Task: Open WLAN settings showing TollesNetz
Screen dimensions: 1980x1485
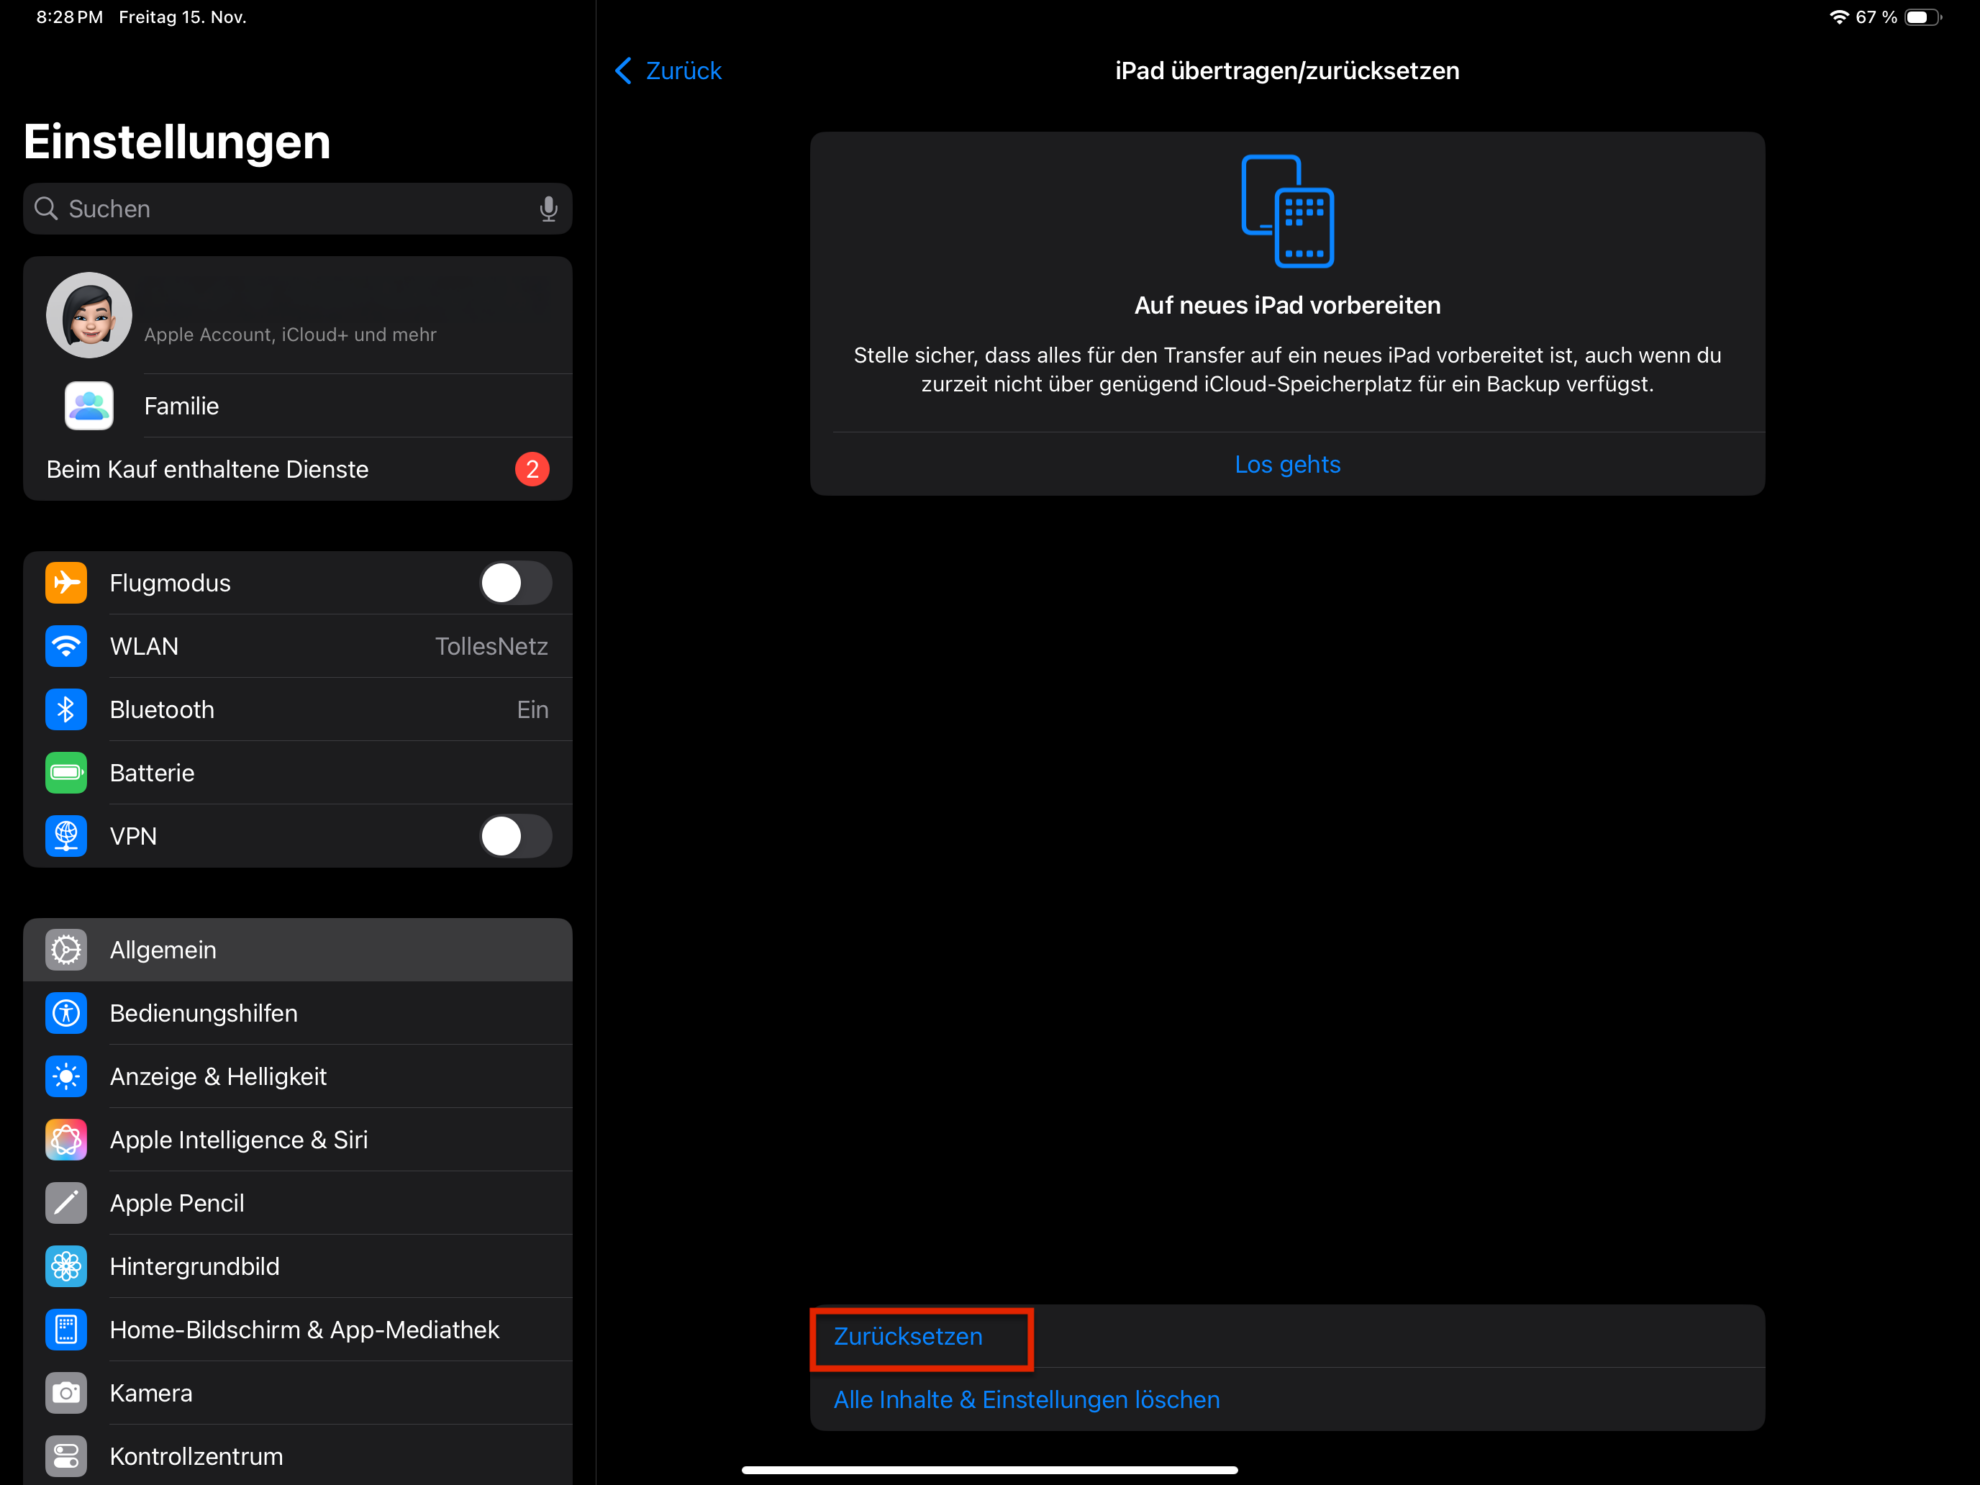Action: tap(298, 646)
